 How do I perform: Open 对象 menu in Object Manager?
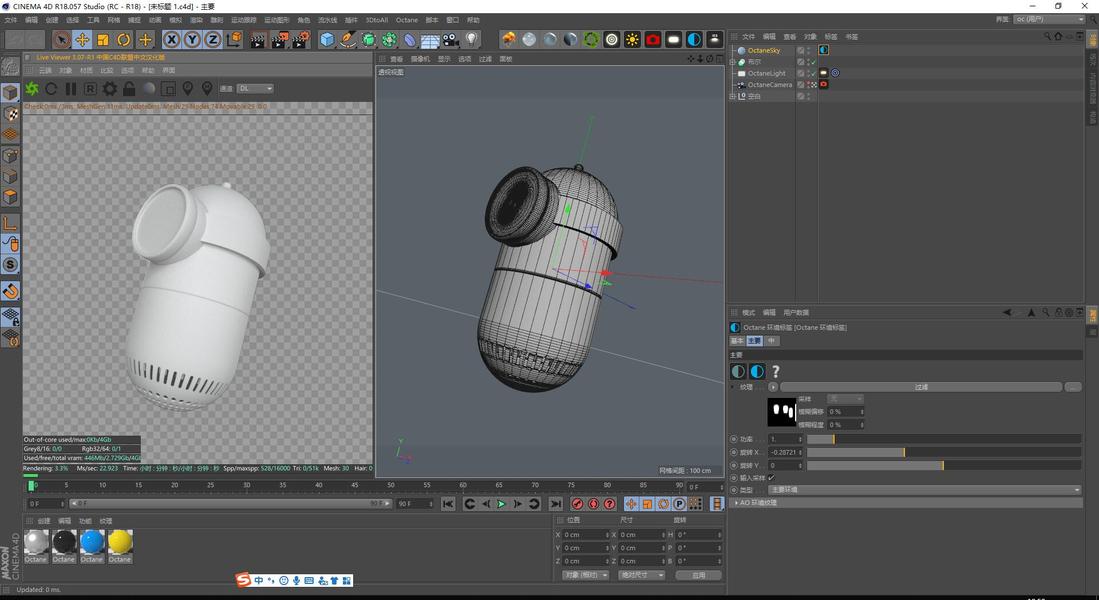pos(810,36)
